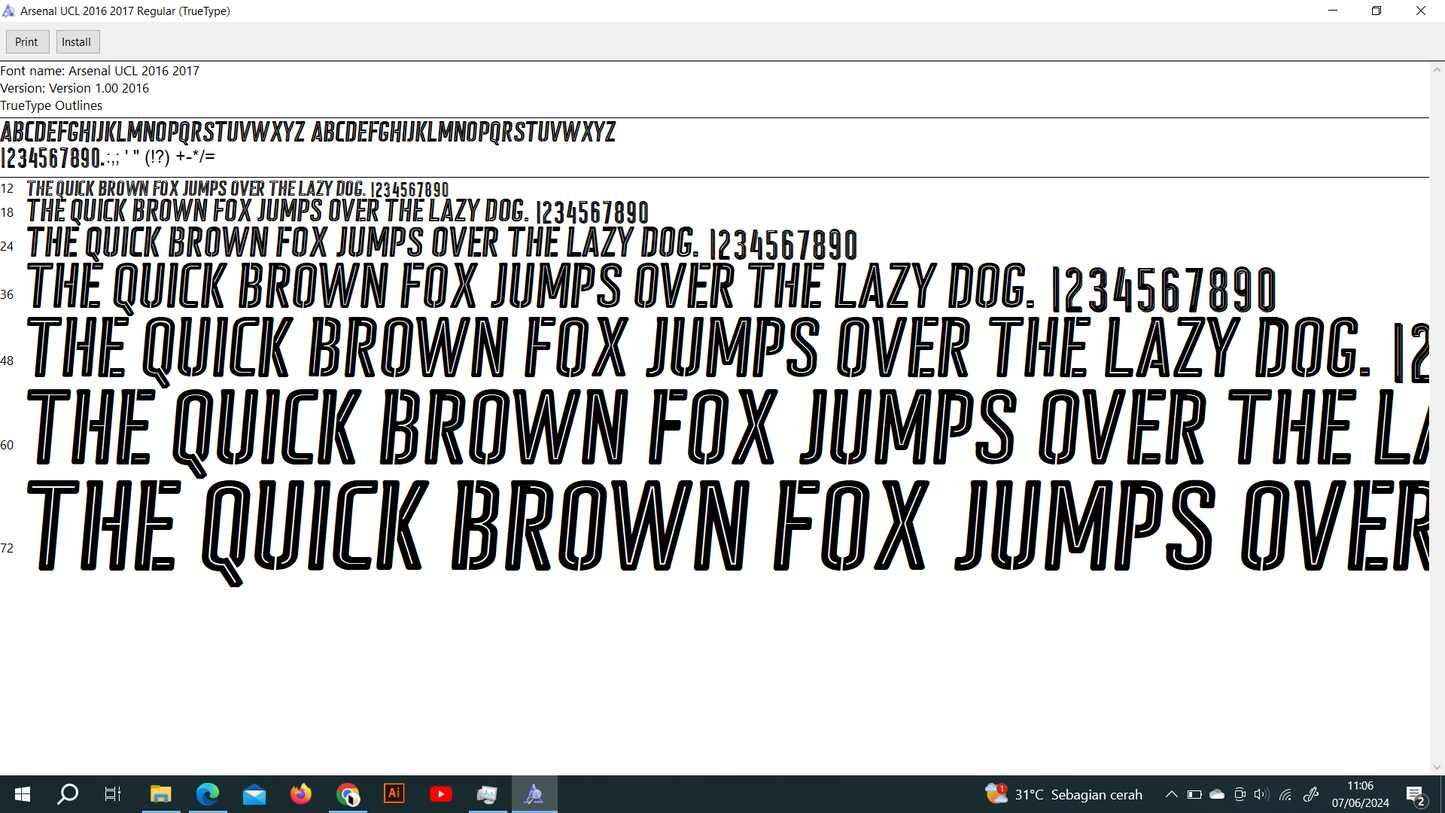Launch Google Chrome from the taskbar
This screenshot has height=813, width=1445.
[347, 793]
